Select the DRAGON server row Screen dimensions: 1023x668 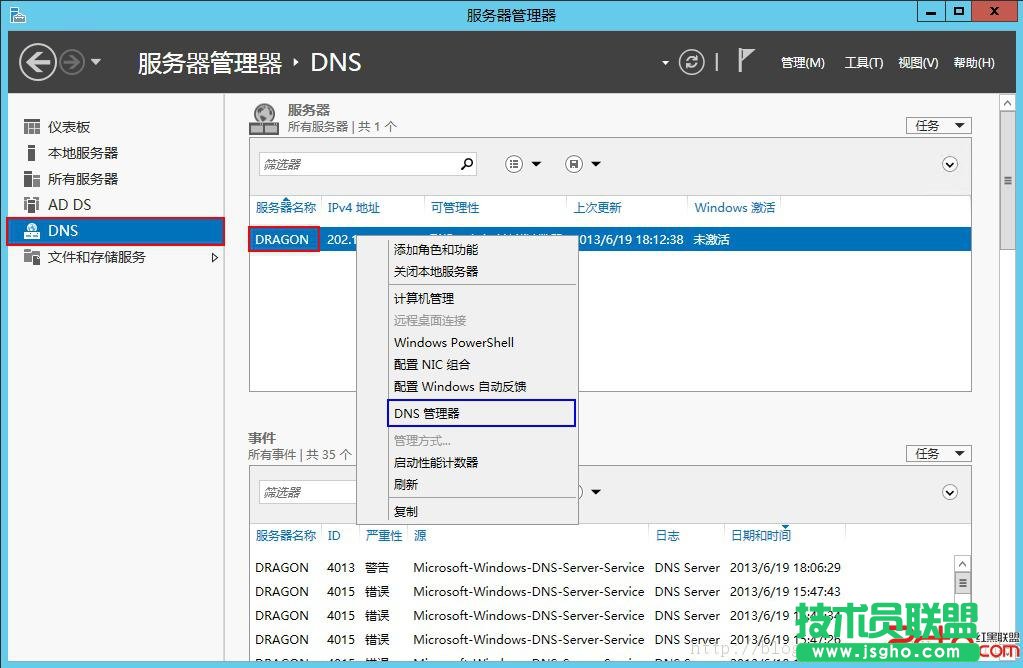(x=283, y=240)
